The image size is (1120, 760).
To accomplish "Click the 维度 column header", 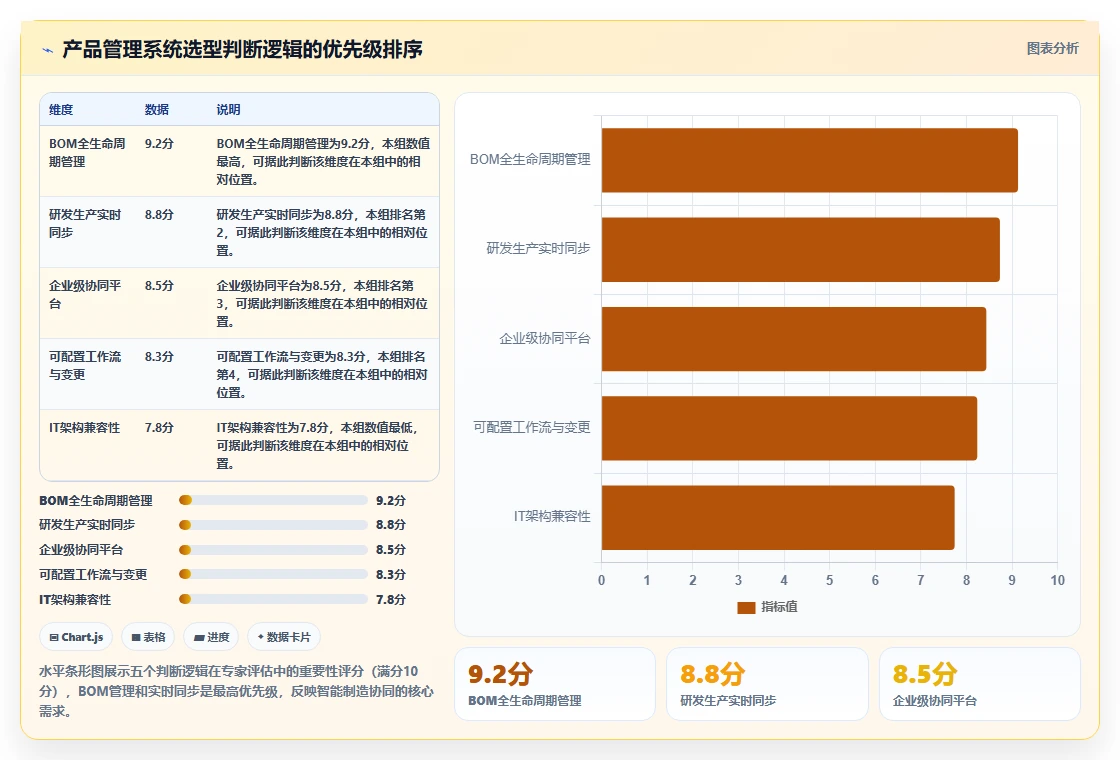I will coord(61,109).
